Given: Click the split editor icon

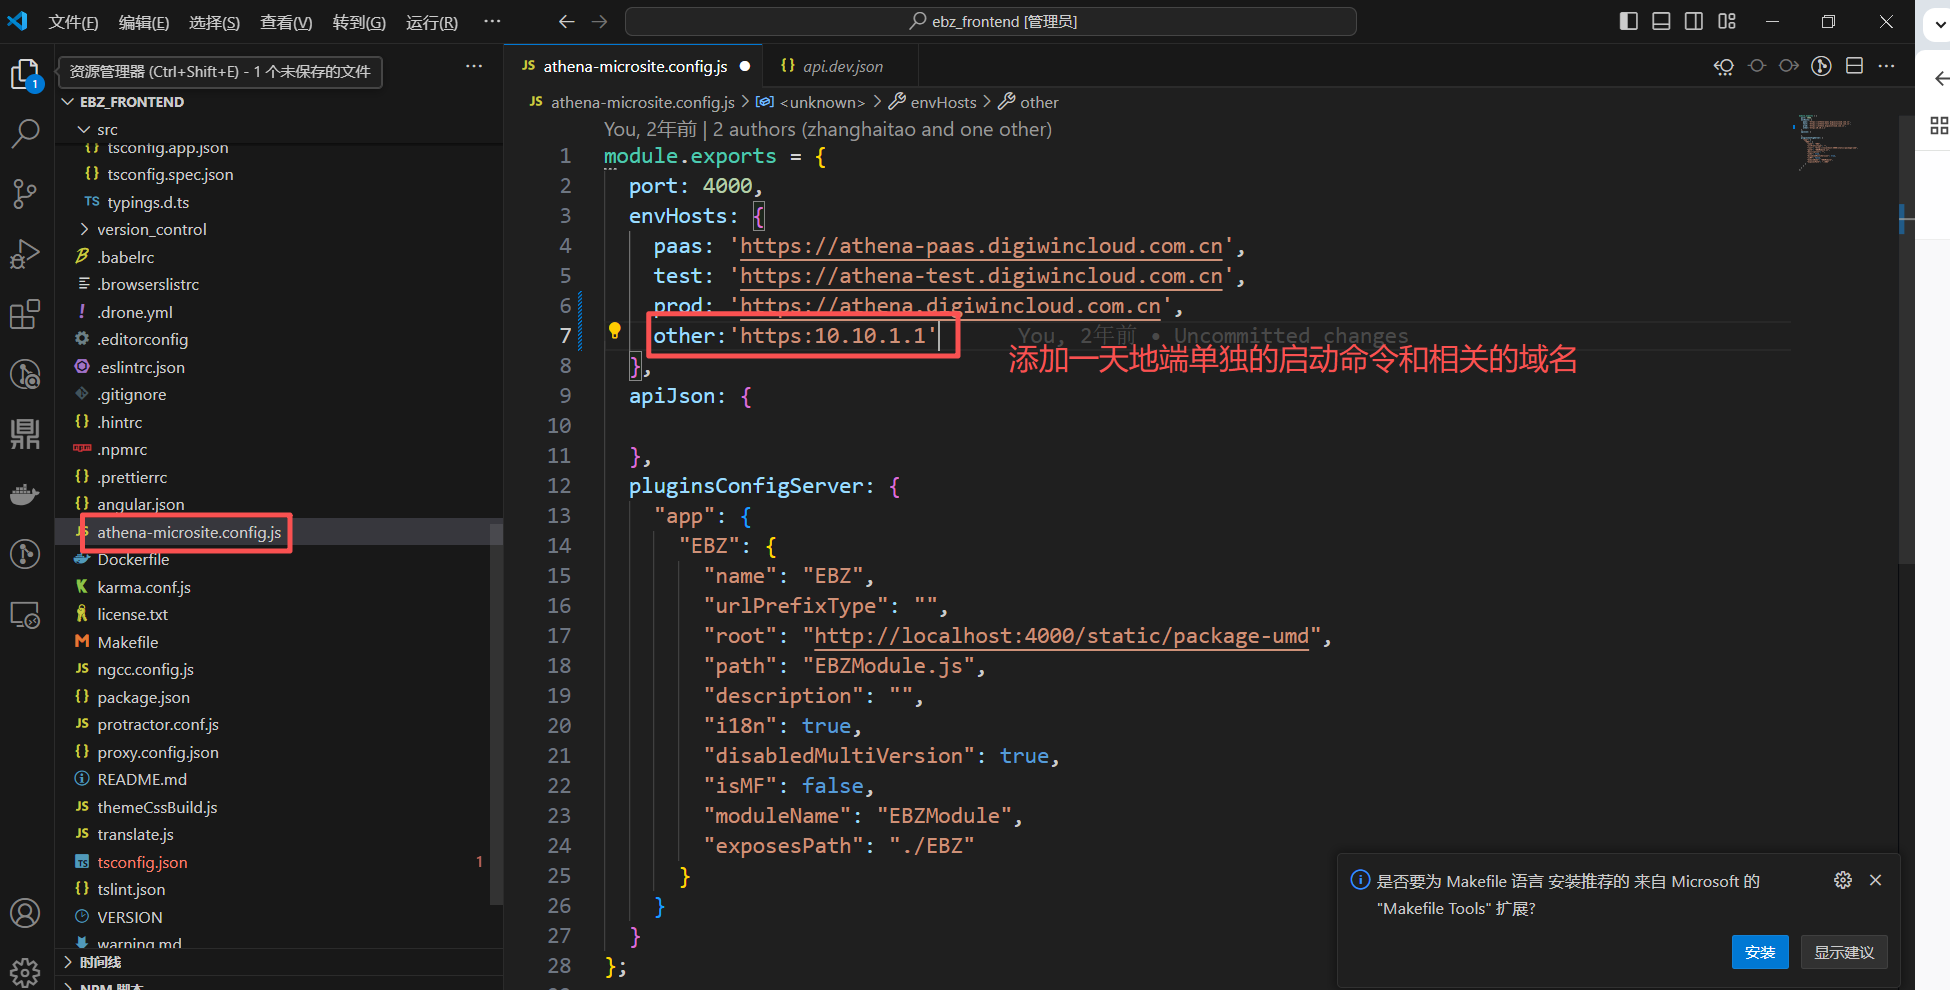Looking at the screenshot, I should pyautogui.click(x=1854, y=66).
